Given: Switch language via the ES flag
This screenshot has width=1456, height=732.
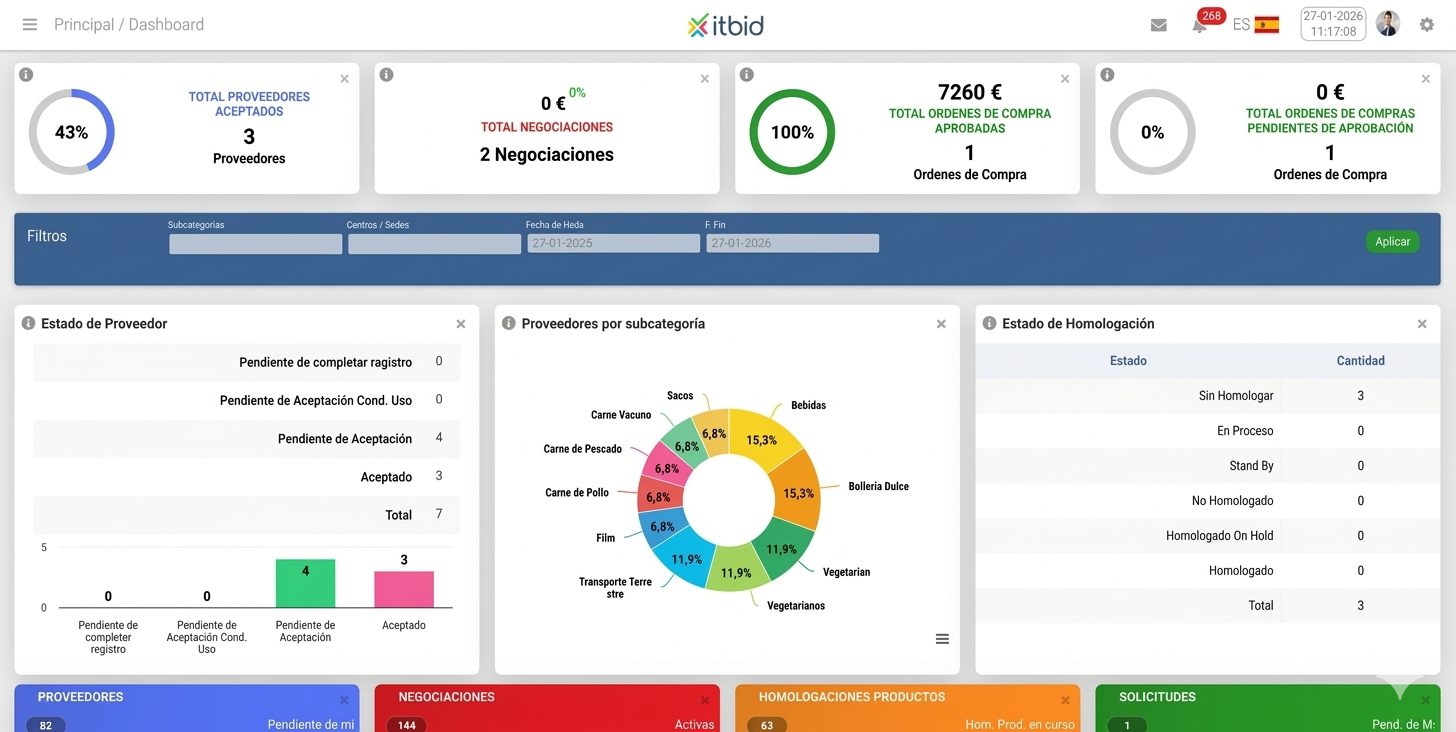Looking at the screenshot, I should coord(1266,25).
